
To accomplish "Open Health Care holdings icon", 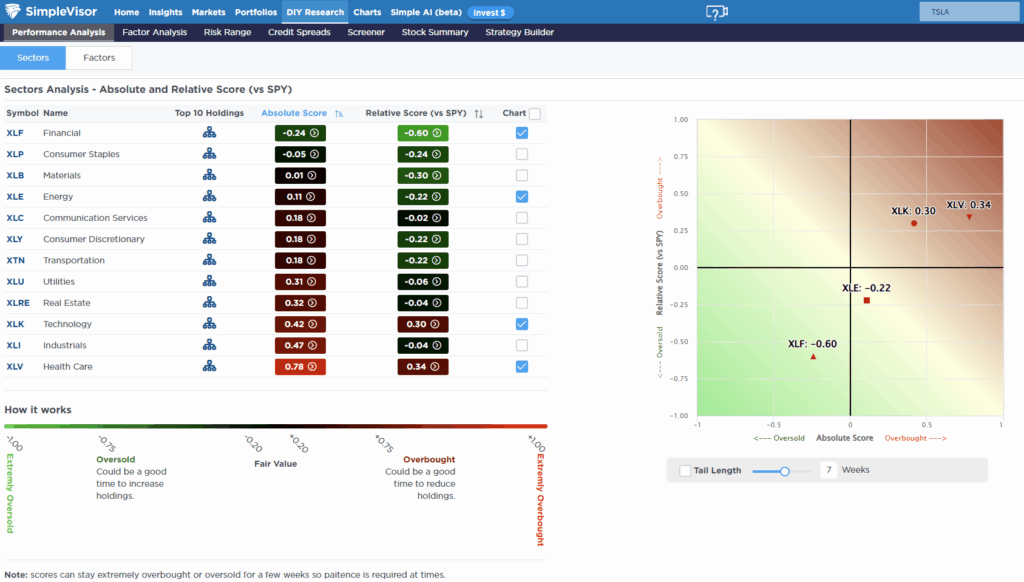I will (209, 366).
